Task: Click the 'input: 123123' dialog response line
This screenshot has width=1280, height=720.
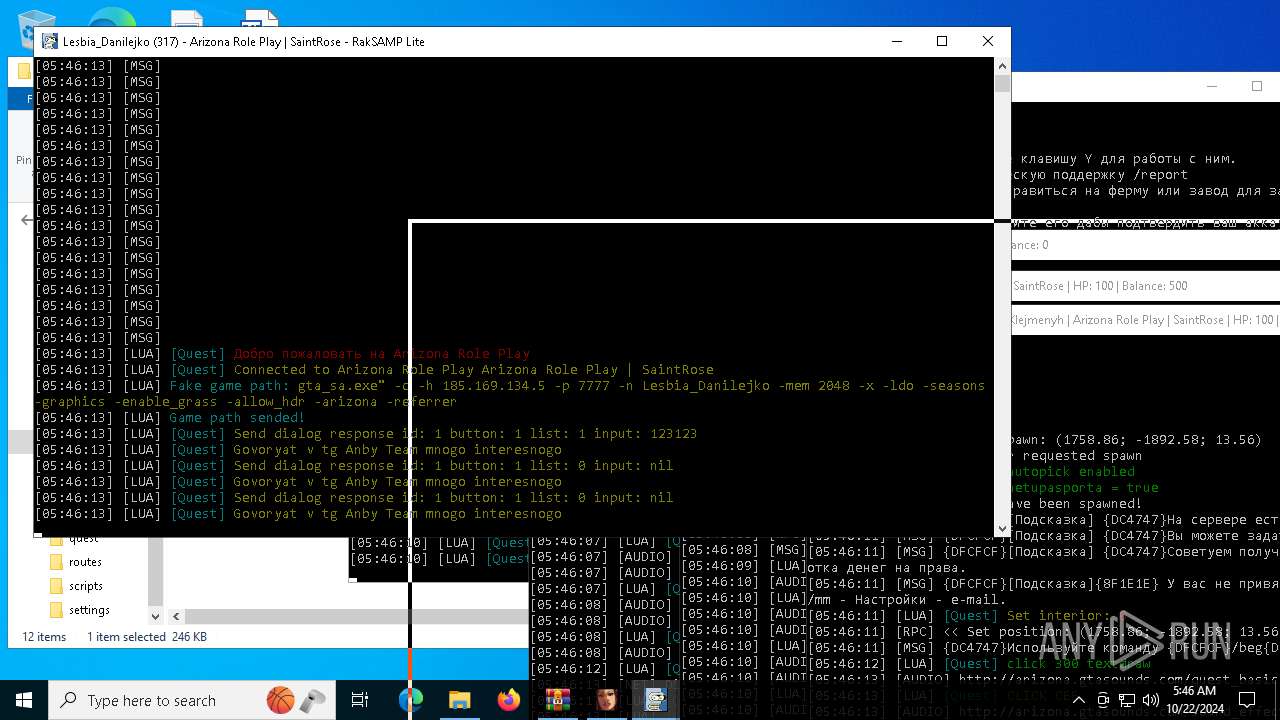Action: [x=366, y=433]
